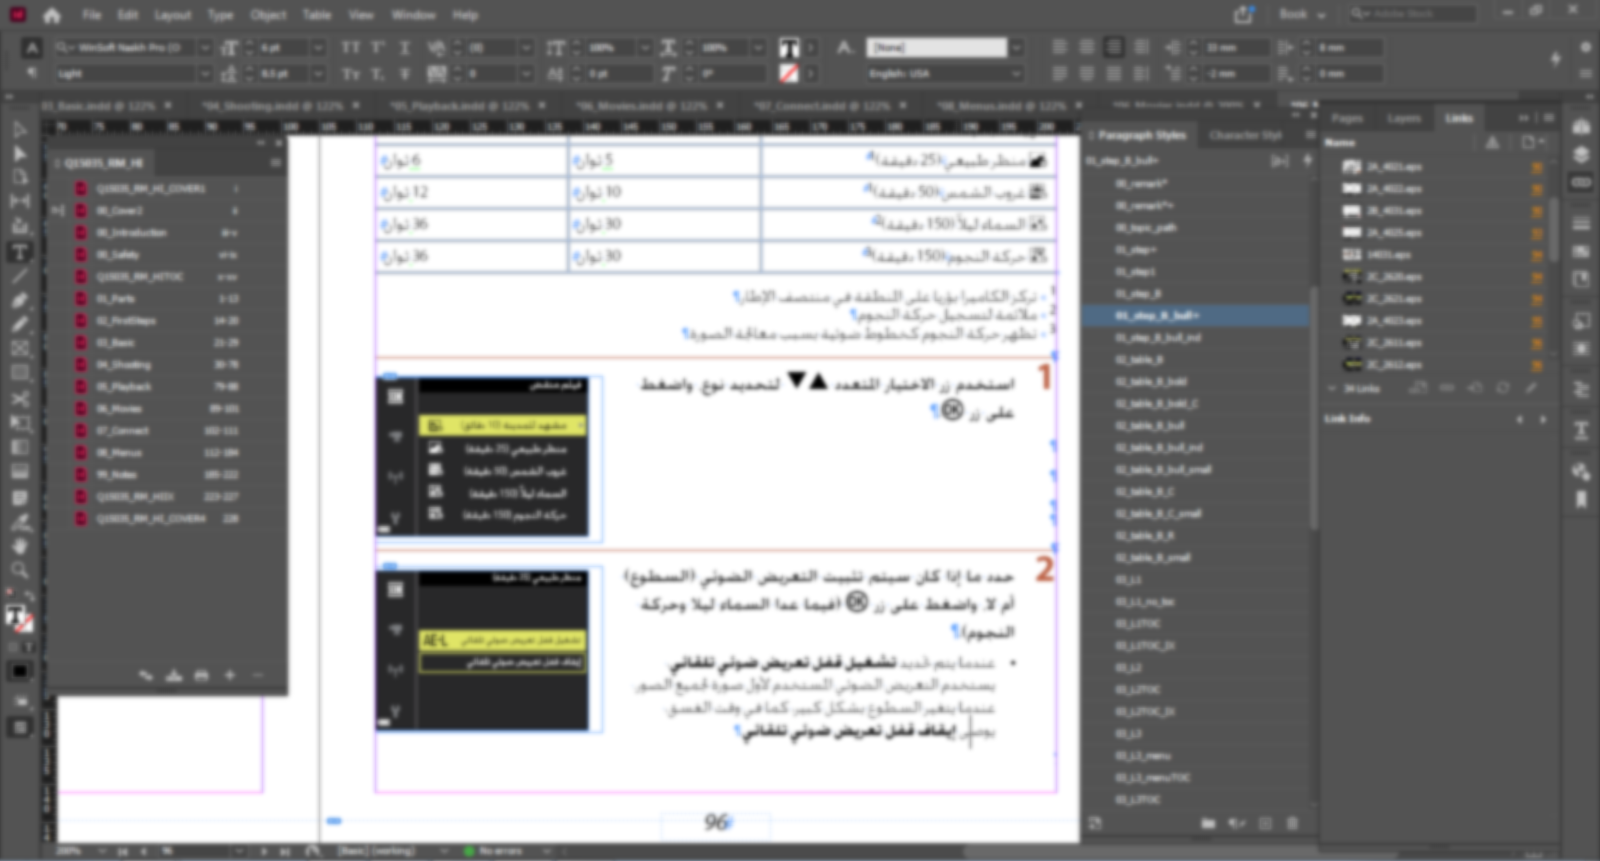Viewport: 1600px width, 861px height.
Task: Choose the Hand tool
Action: [19, 546]
